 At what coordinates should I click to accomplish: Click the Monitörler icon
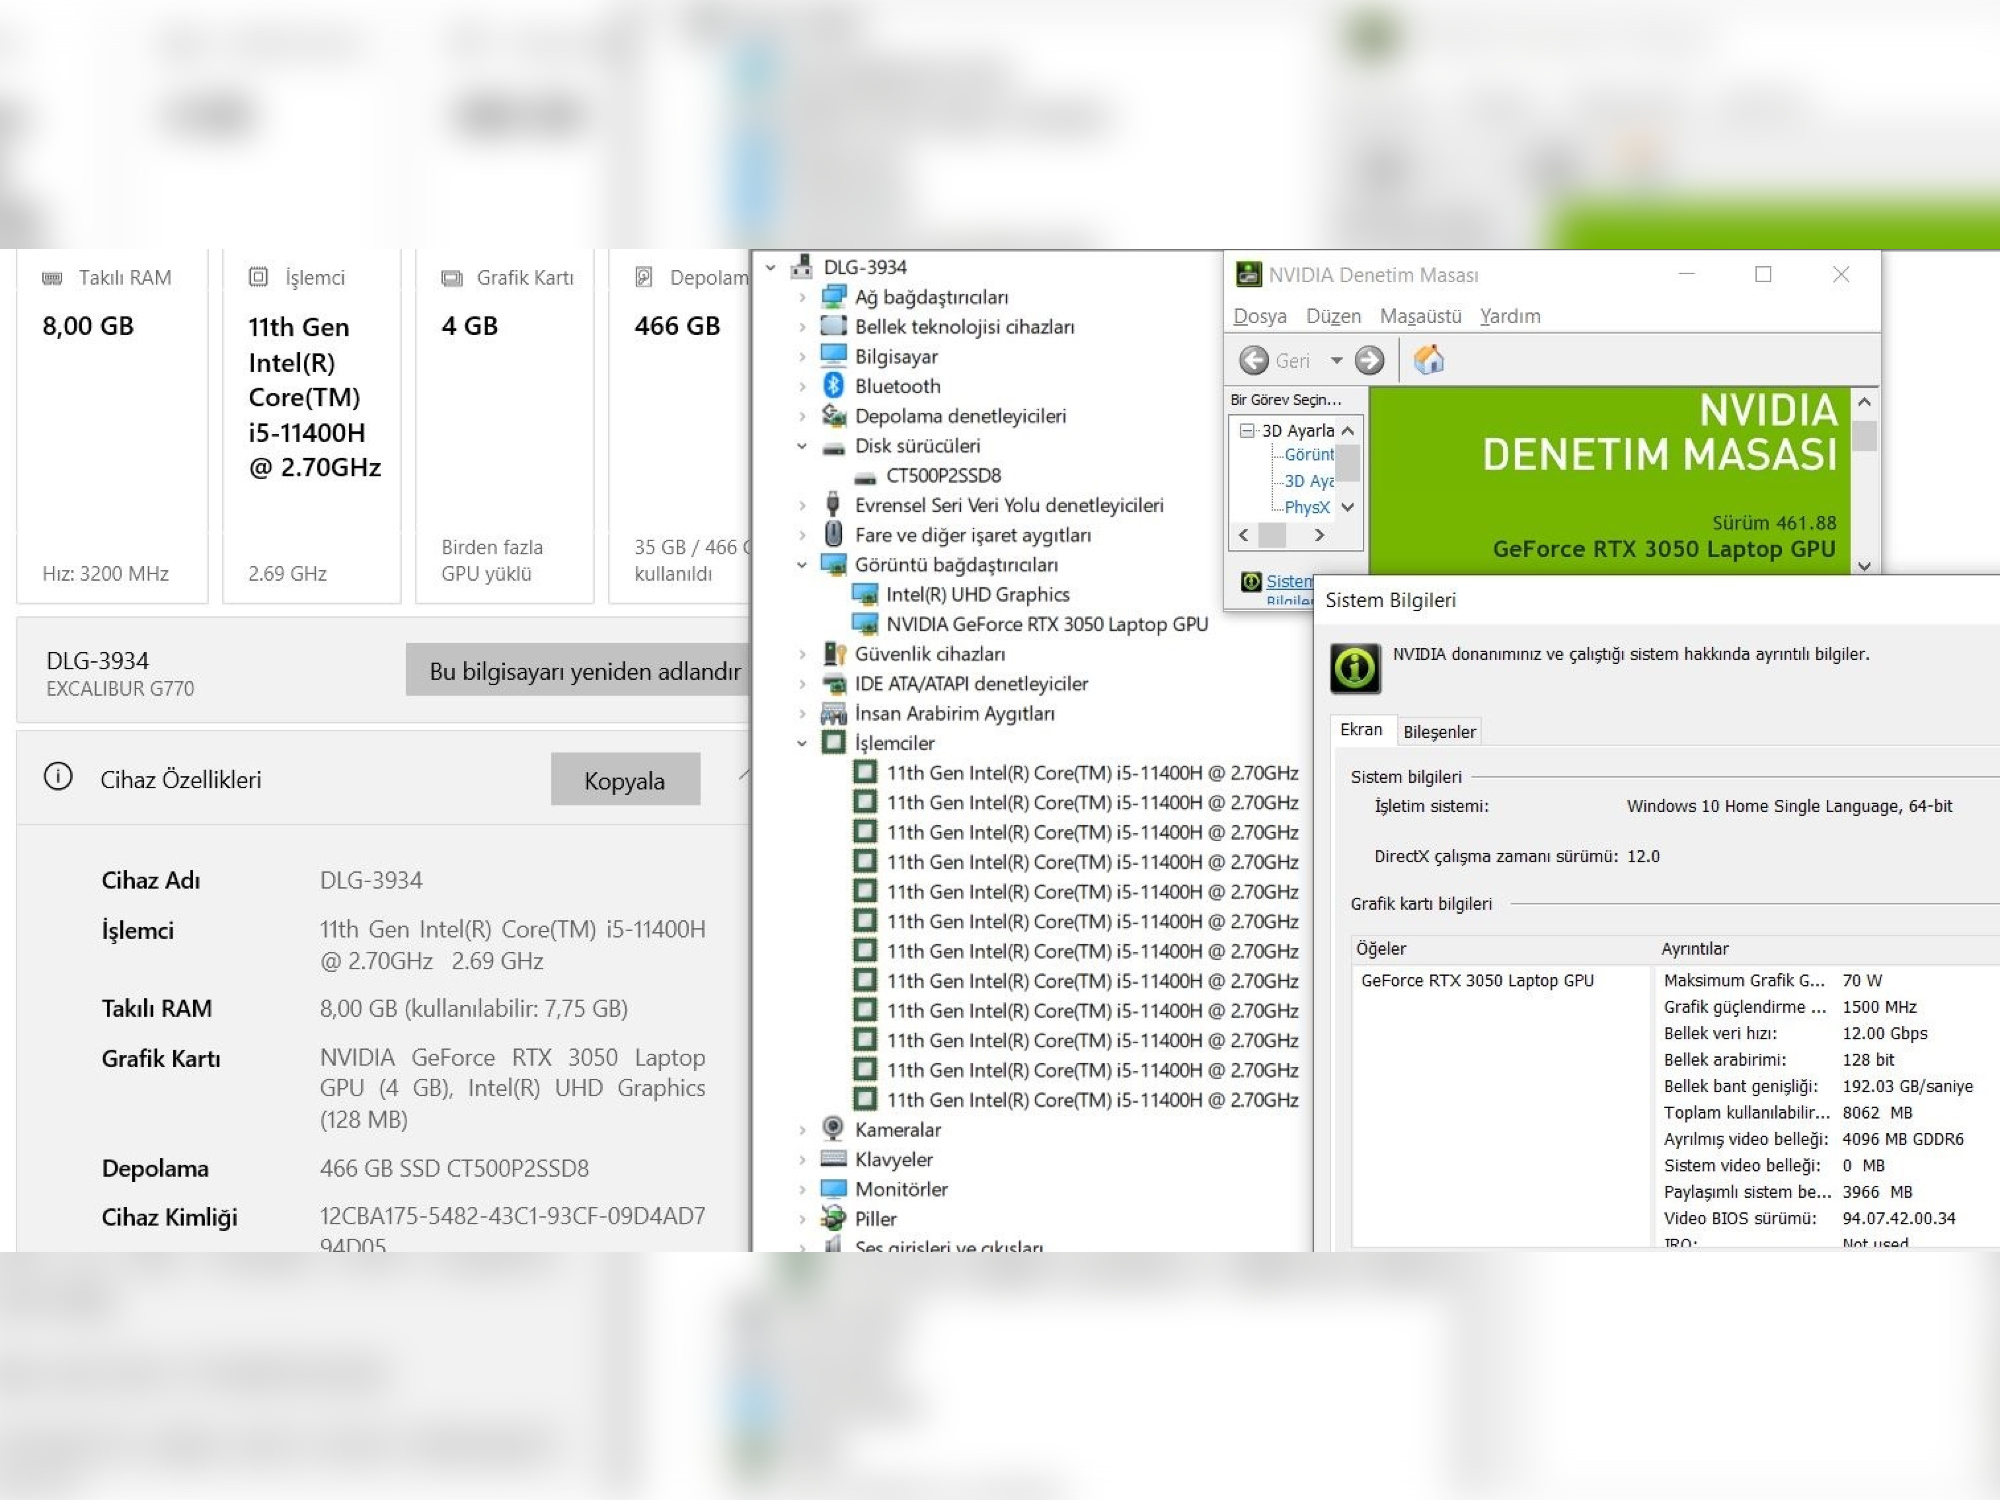click(x=833, y=1188)
